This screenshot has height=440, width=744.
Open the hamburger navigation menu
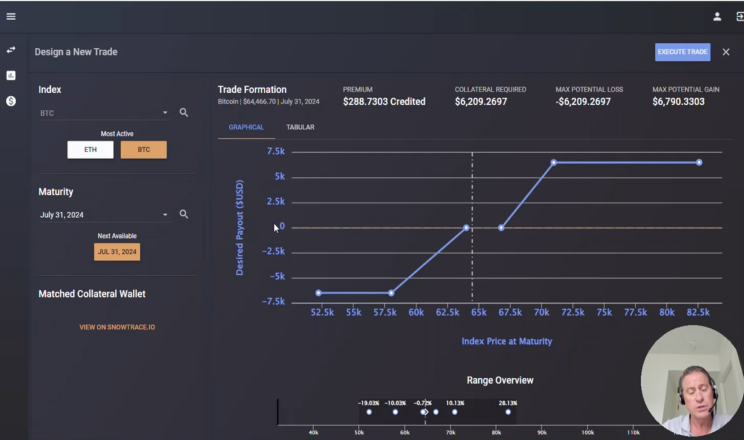11,17
